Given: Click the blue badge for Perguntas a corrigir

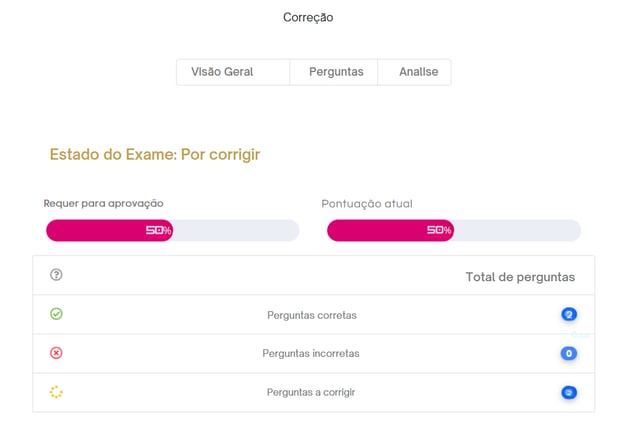Looking at the screenshot, I should coord(569,392).
